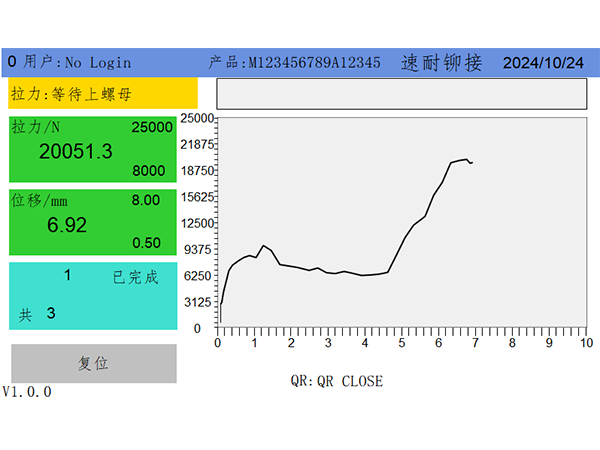
Task: Click the V1.0.0 version label
Action: (x=27, y=392)
